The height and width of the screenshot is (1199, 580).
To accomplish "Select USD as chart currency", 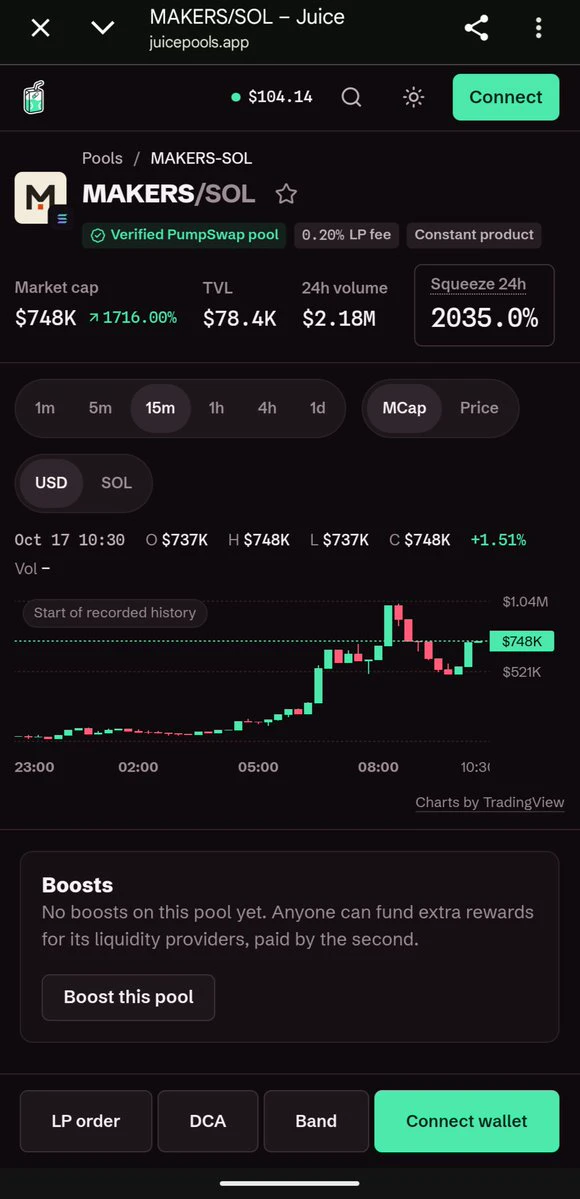I will click(x=51, y=483).
